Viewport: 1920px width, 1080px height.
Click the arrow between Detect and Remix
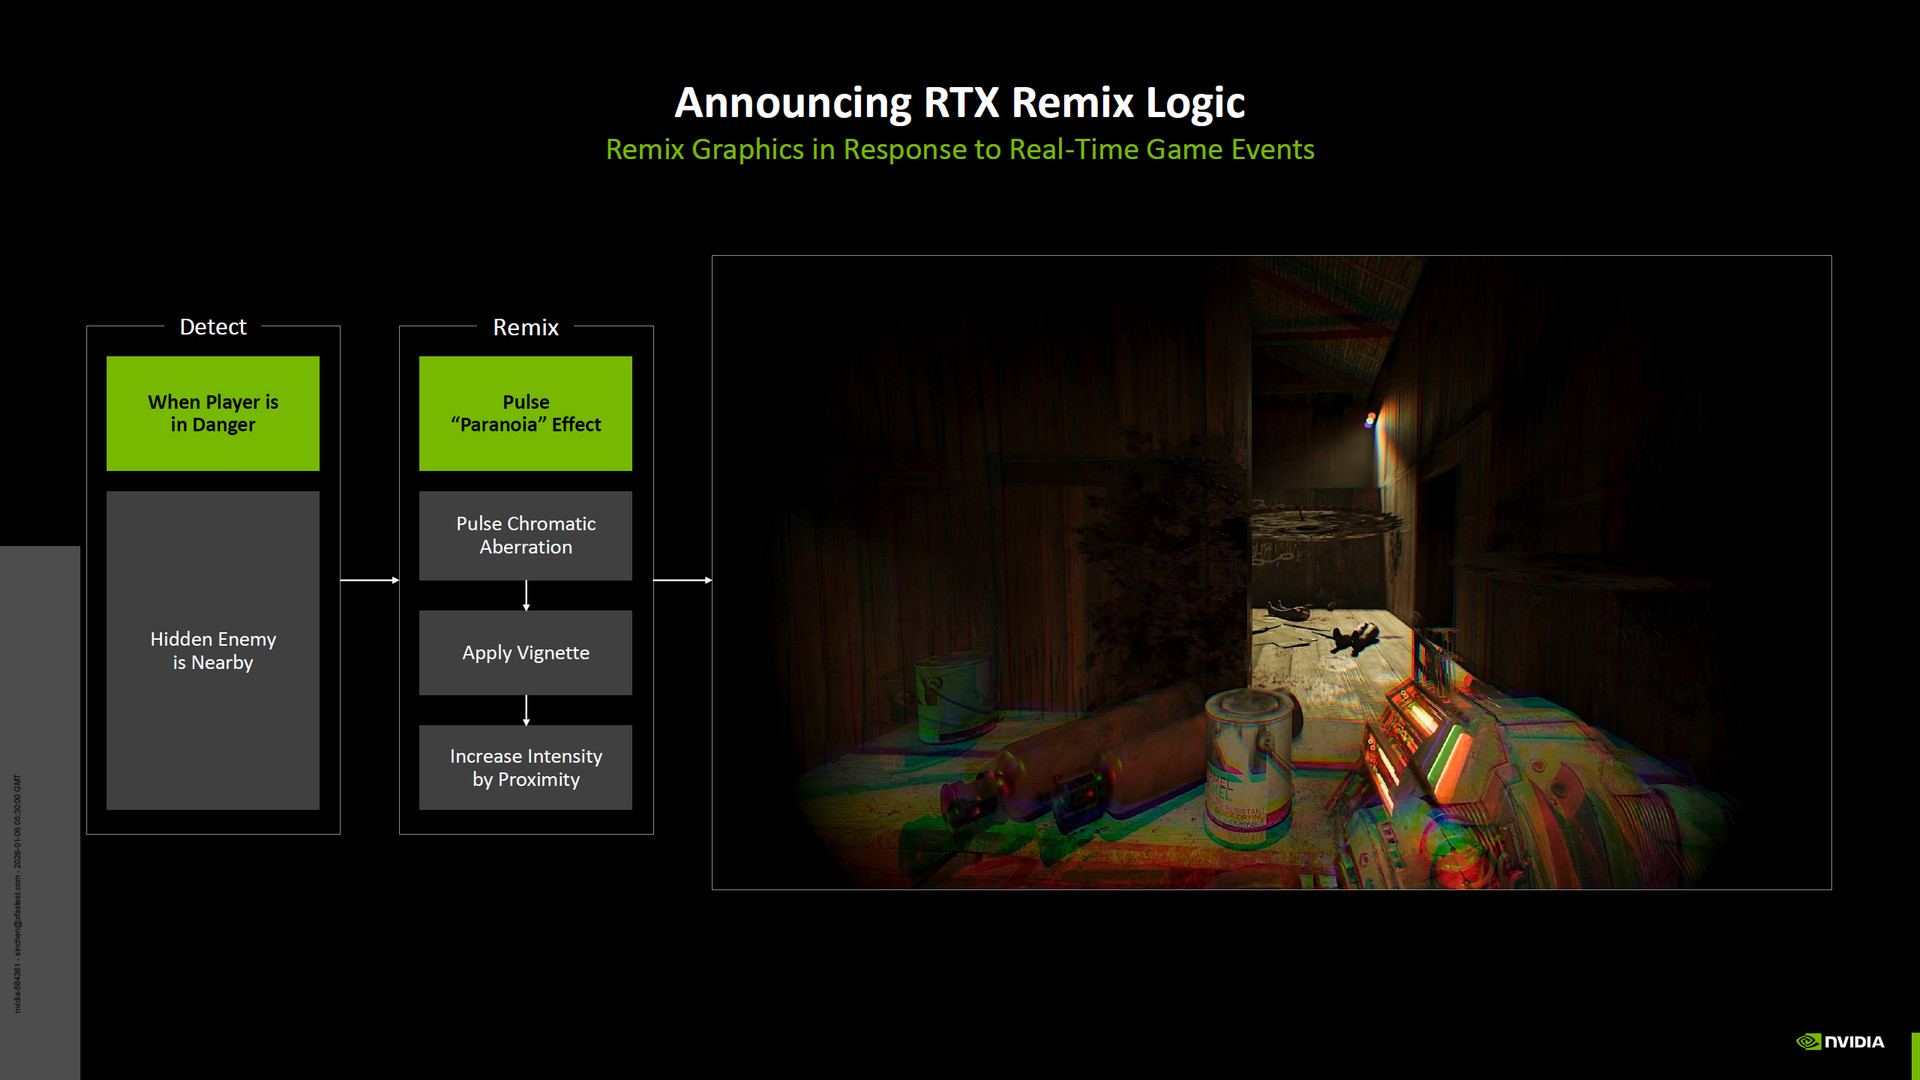pyautogui.click(x=369, y=580)
